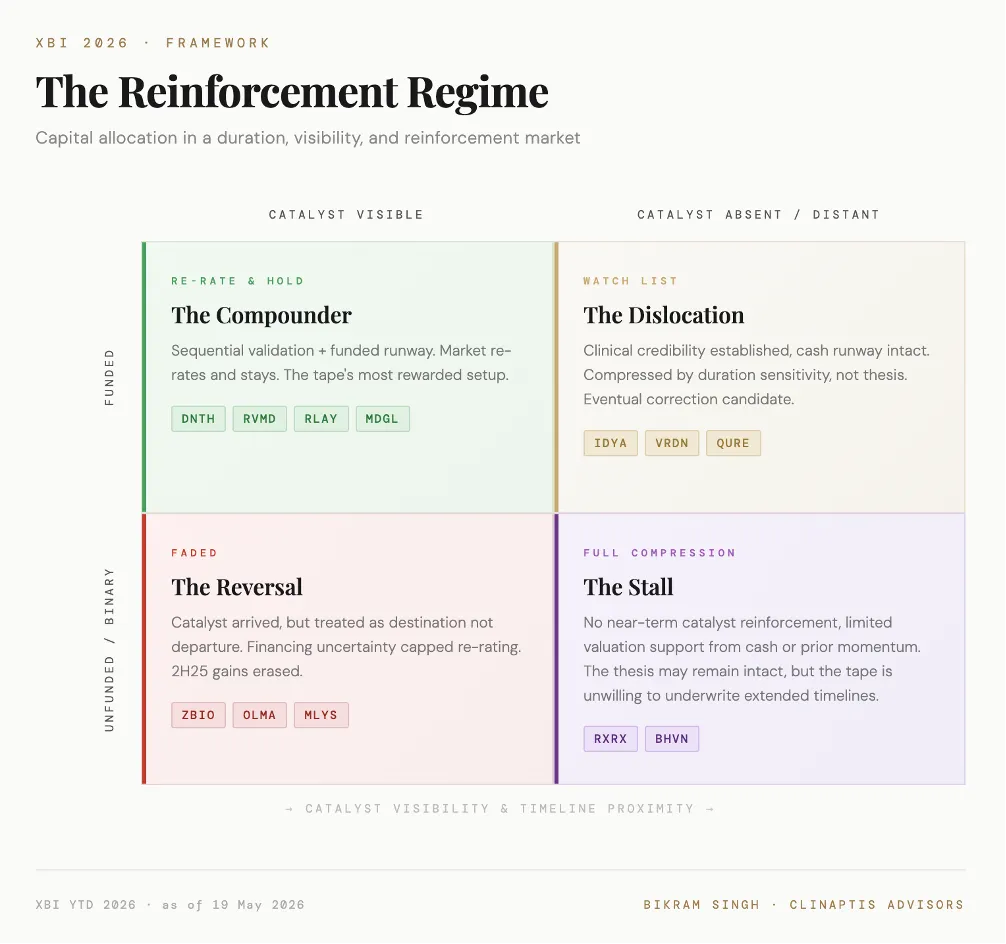The image size is (1006, 944).
Task: Select the Catalyst Visible column header
Action: [346, 215]
